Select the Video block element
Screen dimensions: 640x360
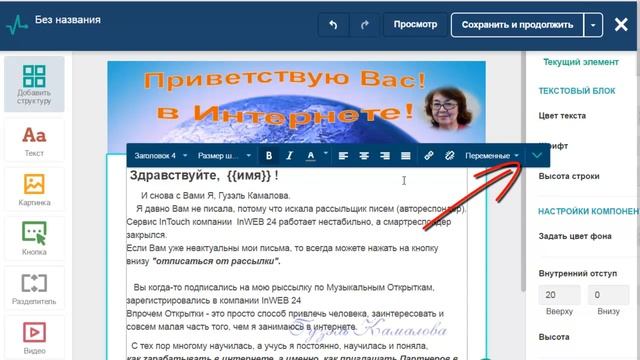[x=34, y=338]
